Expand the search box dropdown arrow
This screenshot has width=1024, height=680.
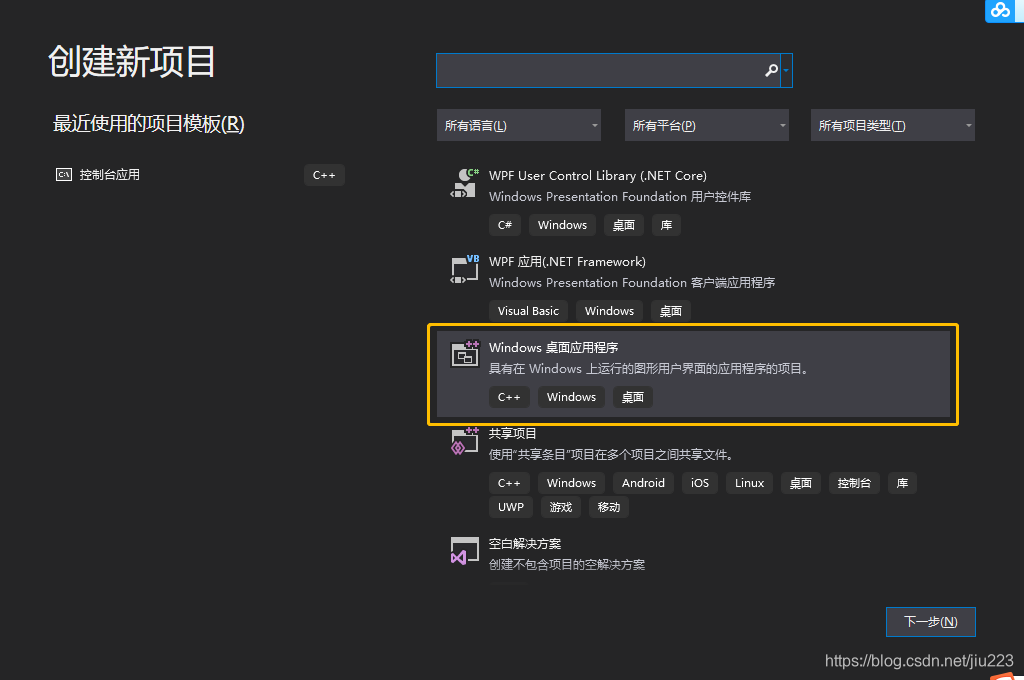point(787,70)
